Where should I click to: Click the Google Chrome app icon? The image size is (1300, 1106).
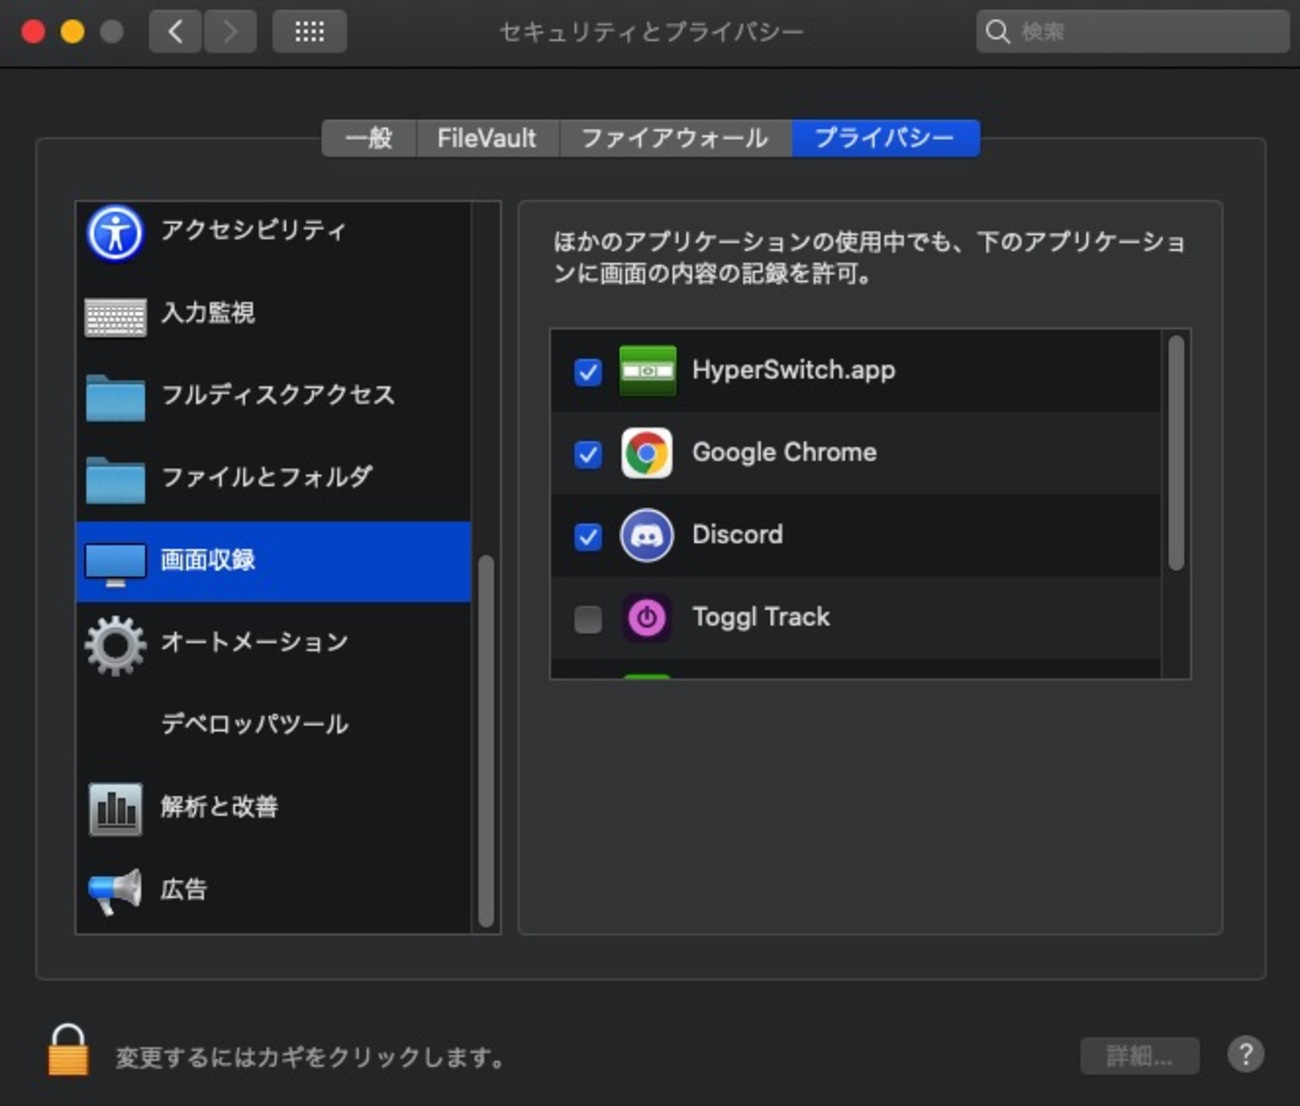pos(648,452)
